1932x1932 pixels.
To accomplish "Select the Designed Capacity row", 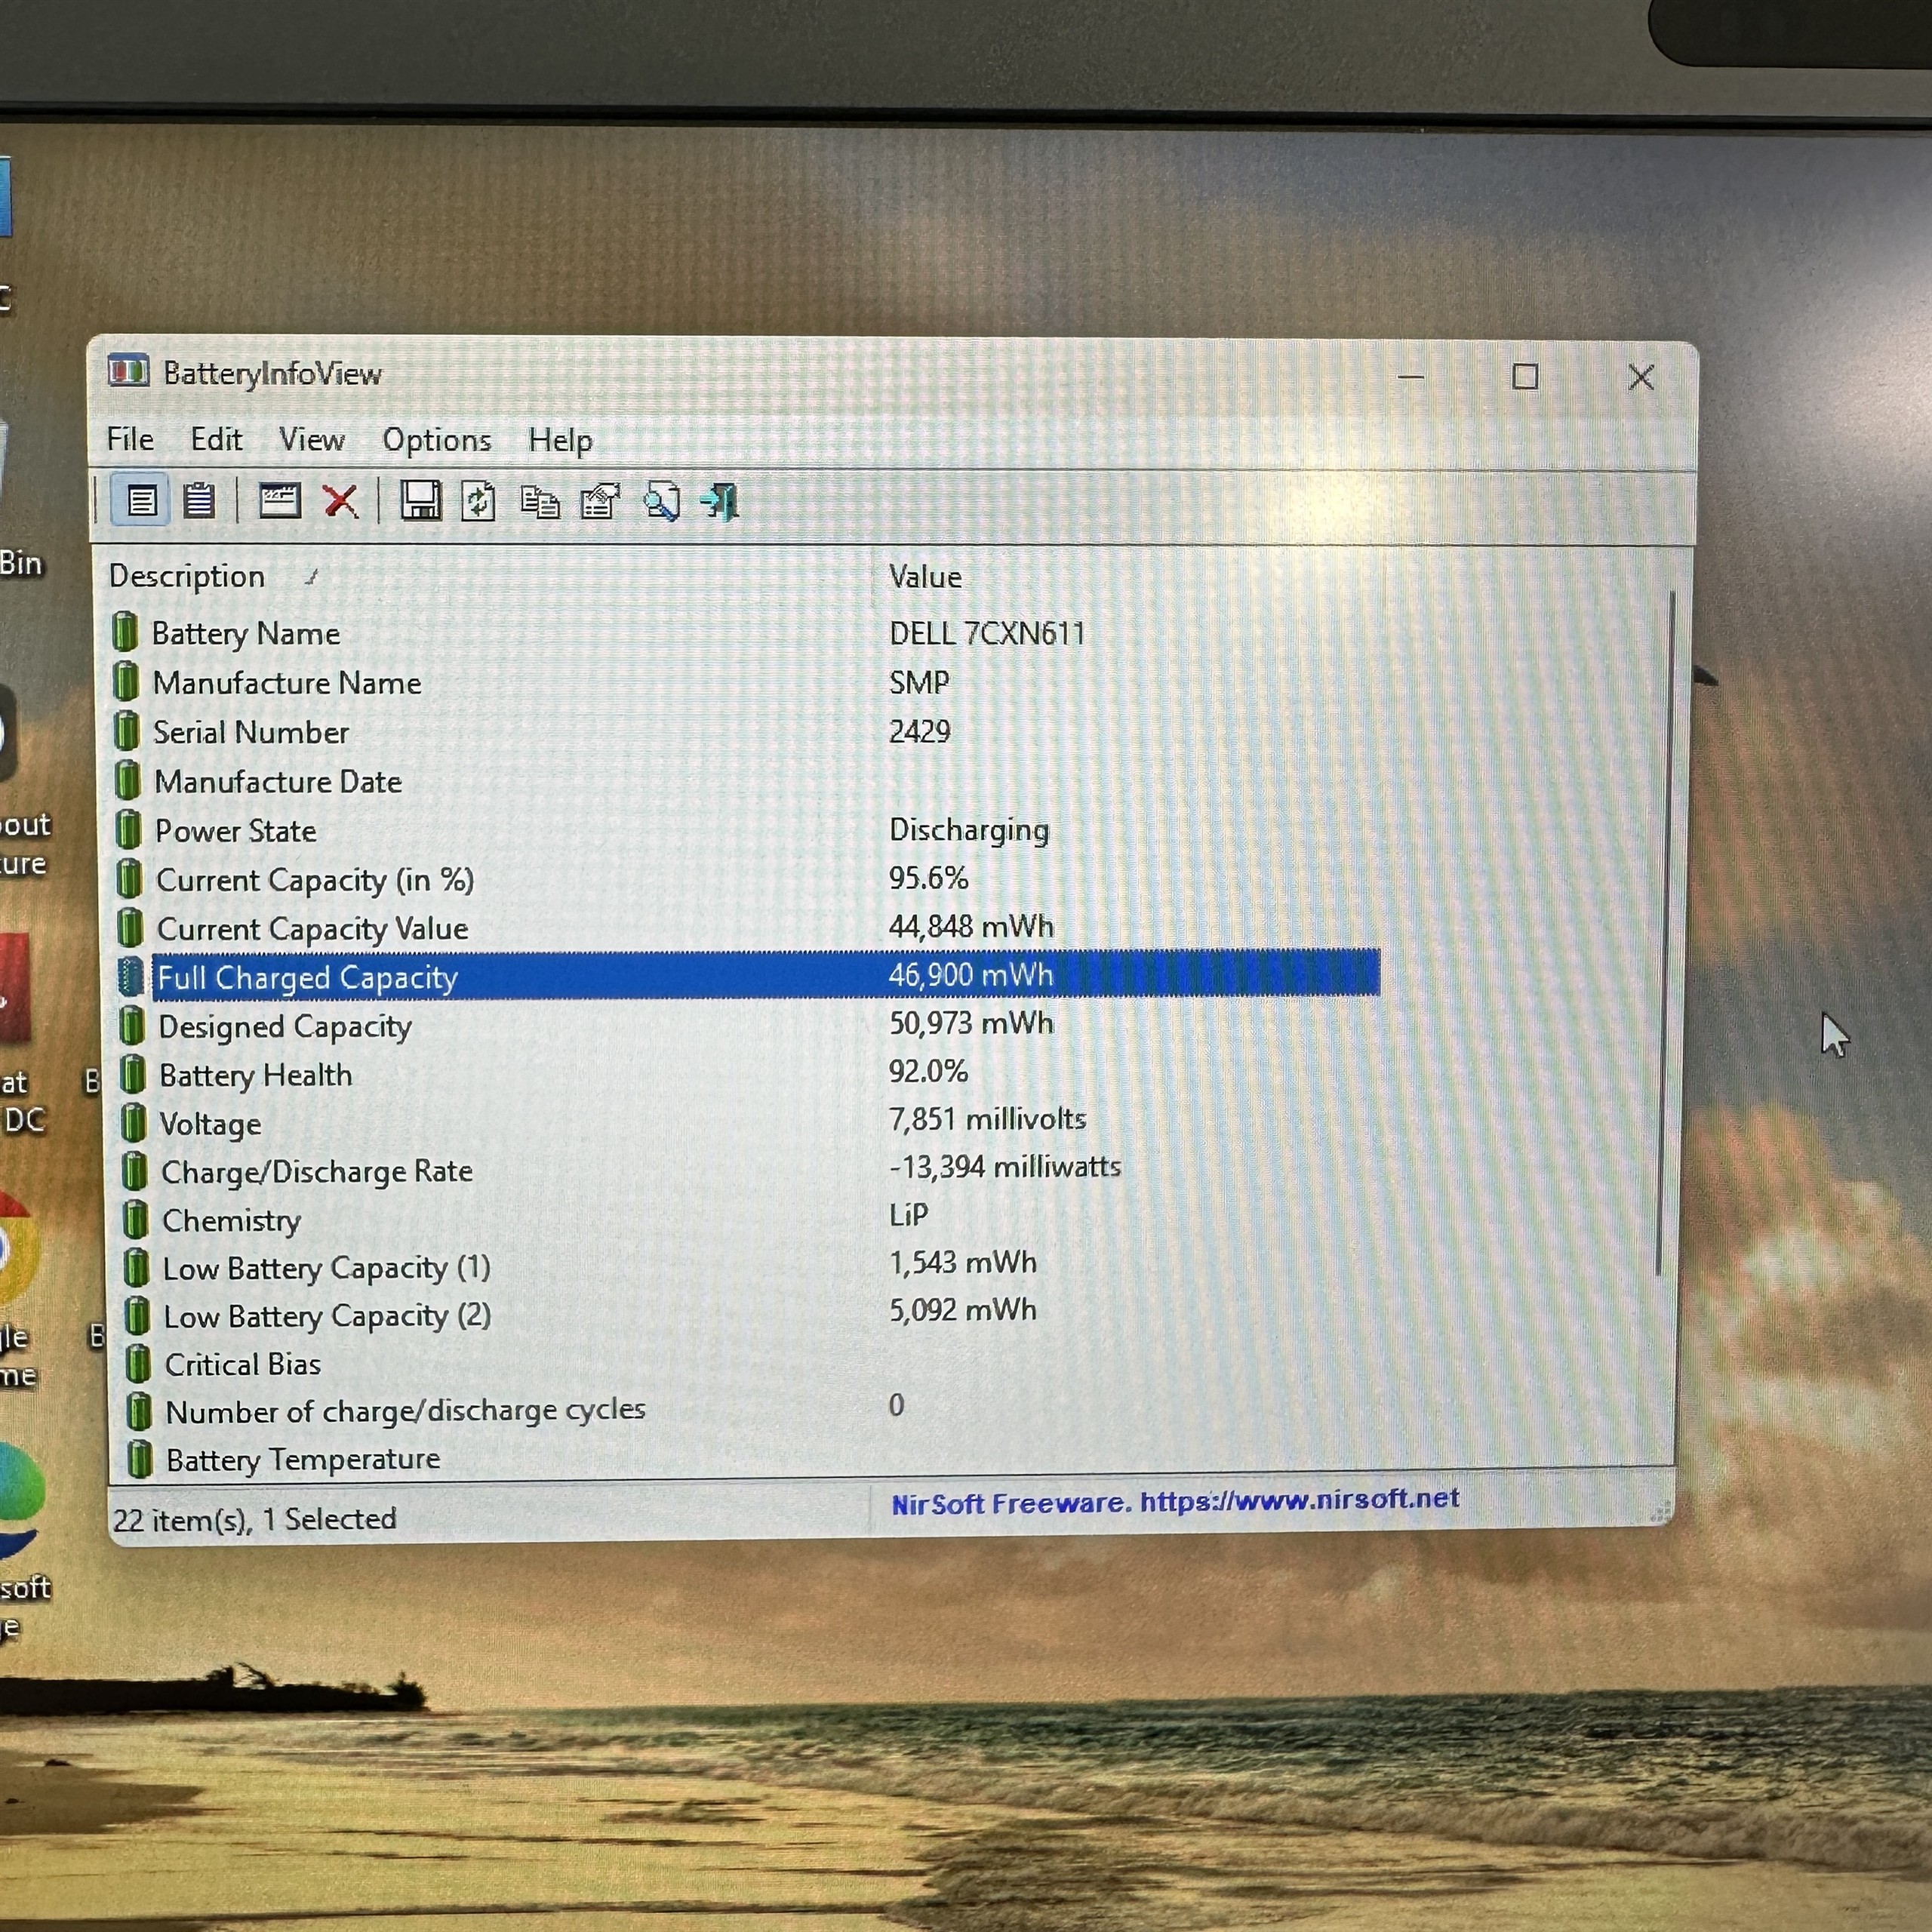I will point(285,1026).
